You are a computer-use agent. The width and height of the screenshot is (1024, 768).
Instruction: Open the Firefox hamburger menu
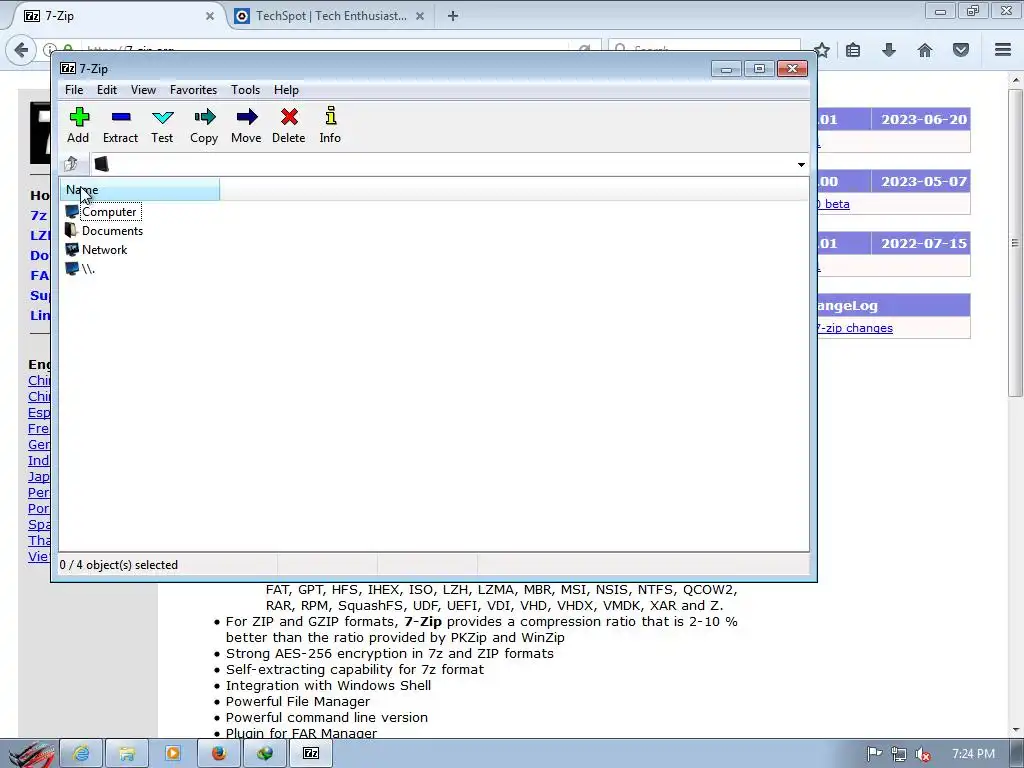(x=1003, y=50)
